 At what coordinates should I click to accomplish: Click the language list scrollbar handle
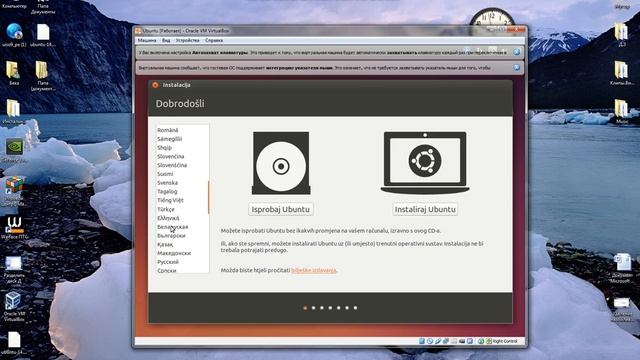pyautogui.click(x=209, y=198)
